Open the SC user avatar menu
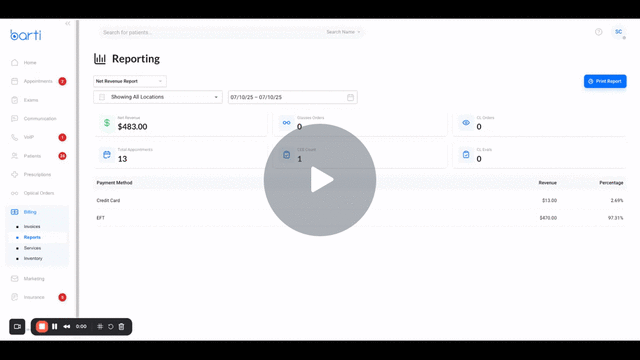 click(x=618, y=32)
